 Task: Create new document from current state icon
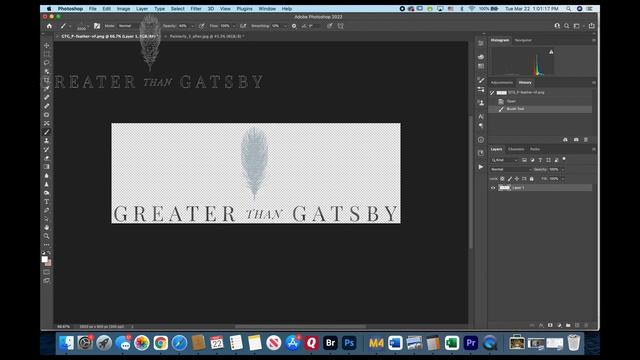[x=565, y=140]
